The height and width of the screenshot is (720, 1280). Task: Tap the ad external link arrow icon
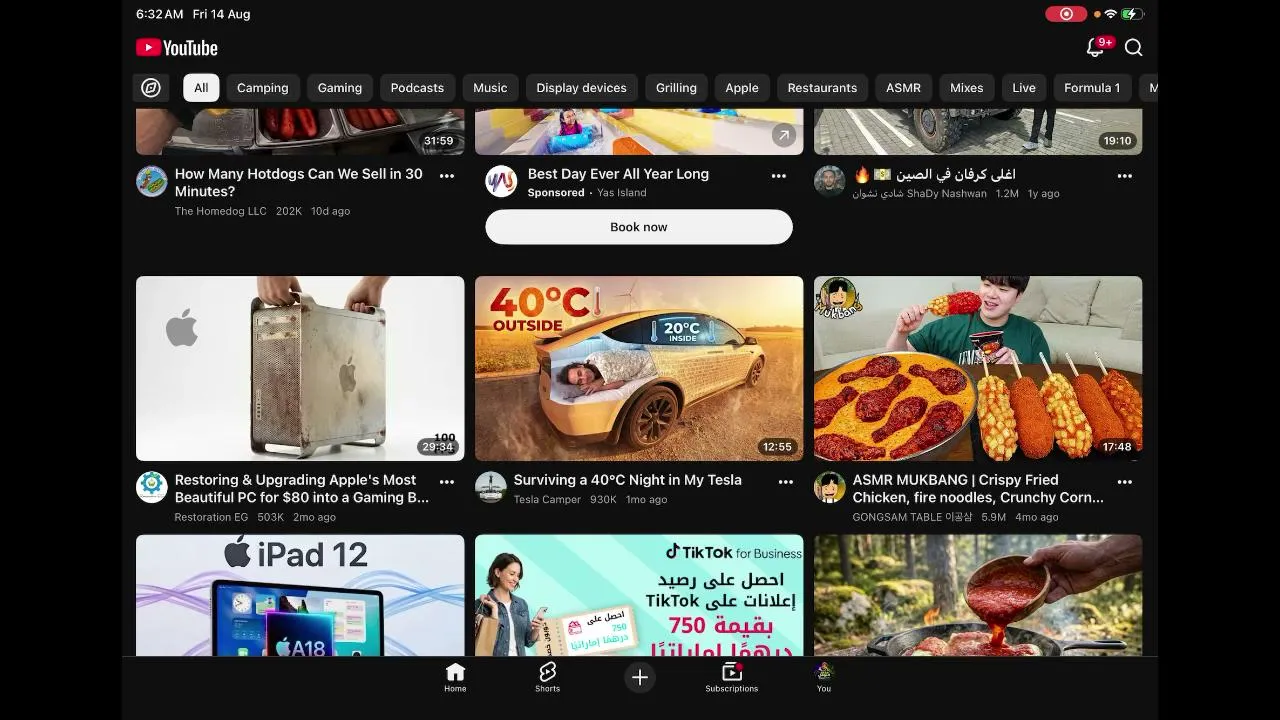click(x=784, y=136)
